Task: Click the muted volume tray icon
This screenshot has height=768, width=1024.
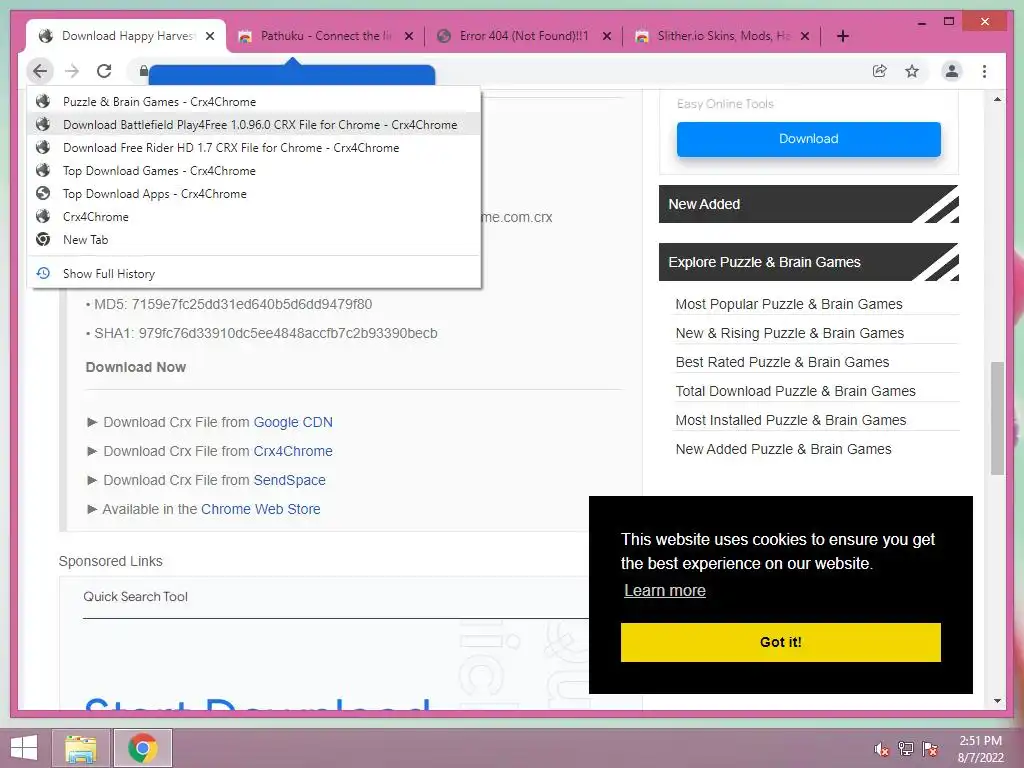Action: point(881,749)
